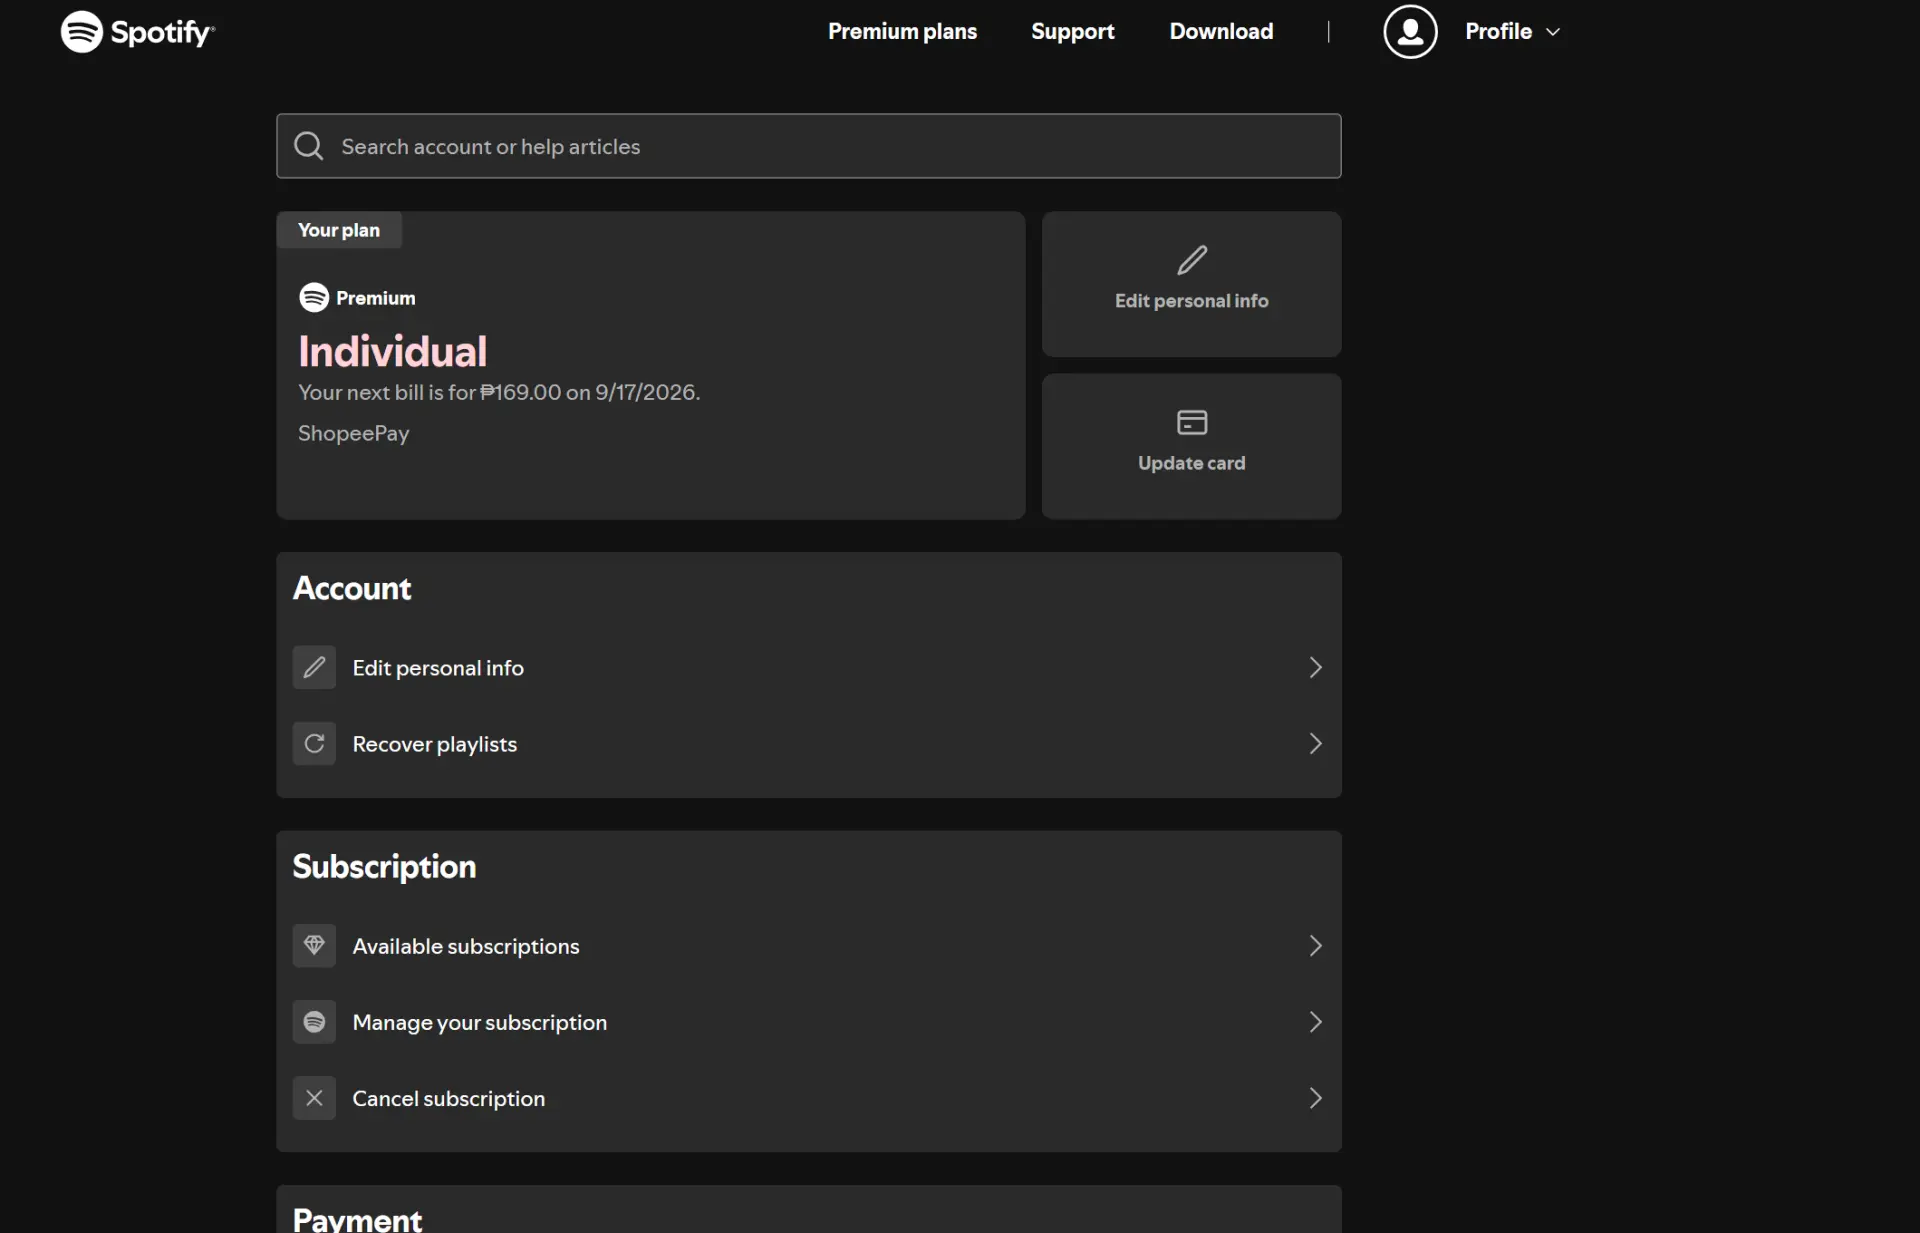
Task: Open the Manage your subscription entry
Action: click(809, 1022)
